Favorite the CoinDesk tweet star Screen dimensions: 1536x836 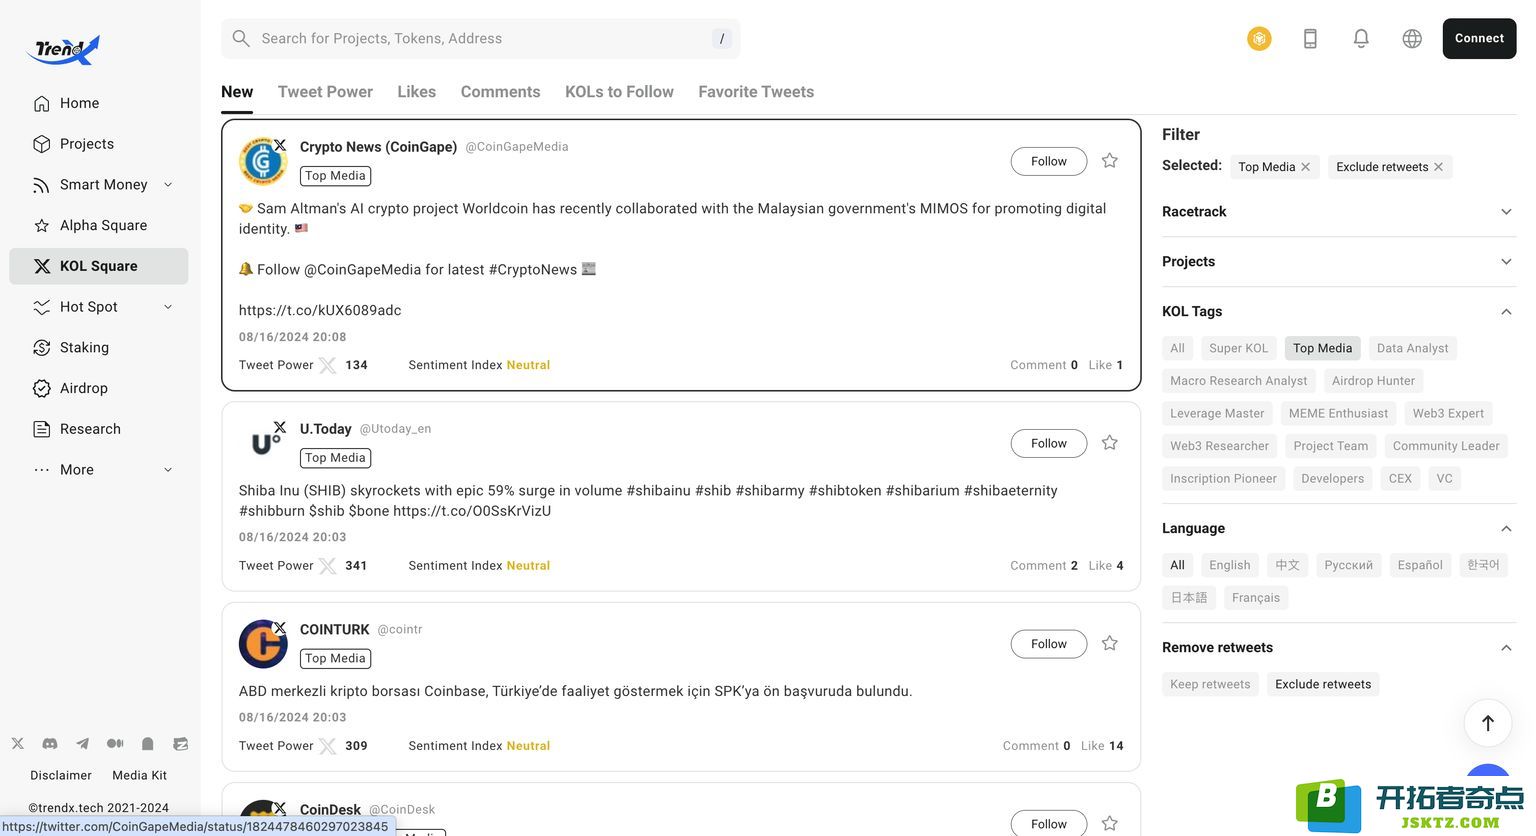[1109, 824]
